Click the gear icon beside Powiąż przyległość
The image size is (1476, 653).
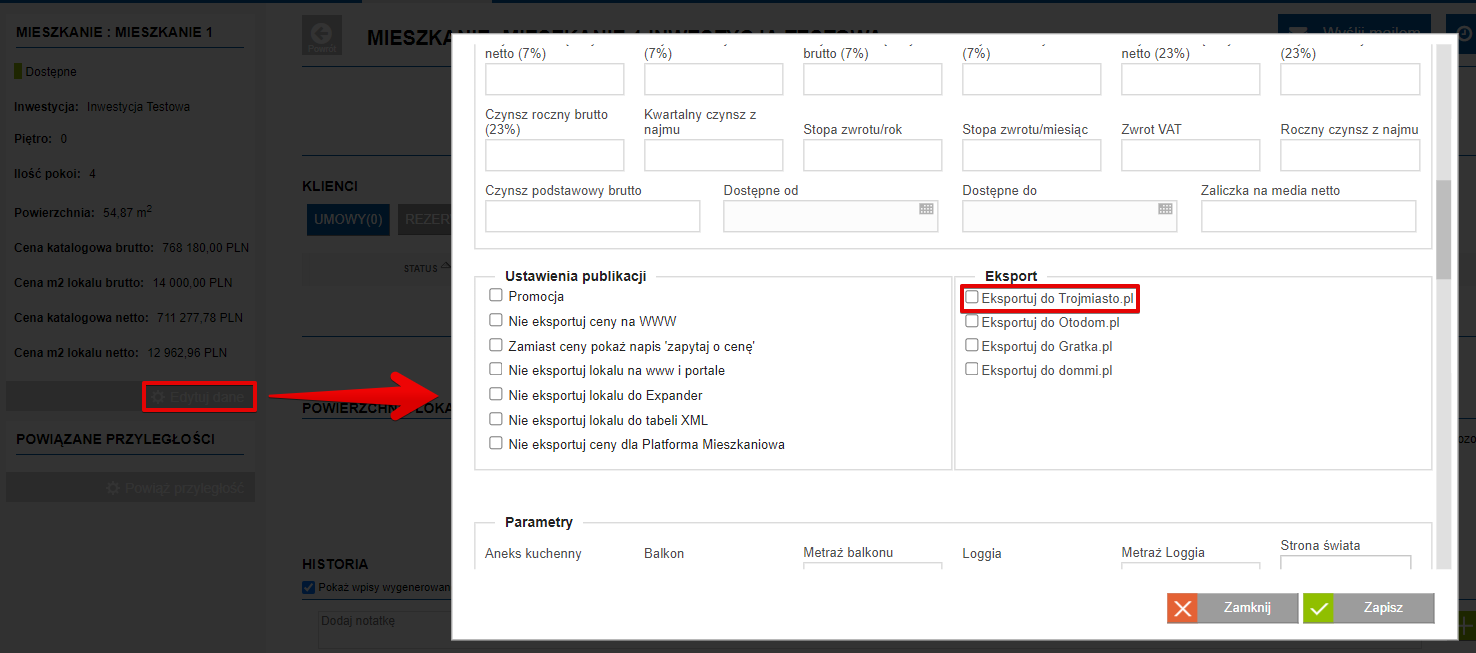point(113,488)
